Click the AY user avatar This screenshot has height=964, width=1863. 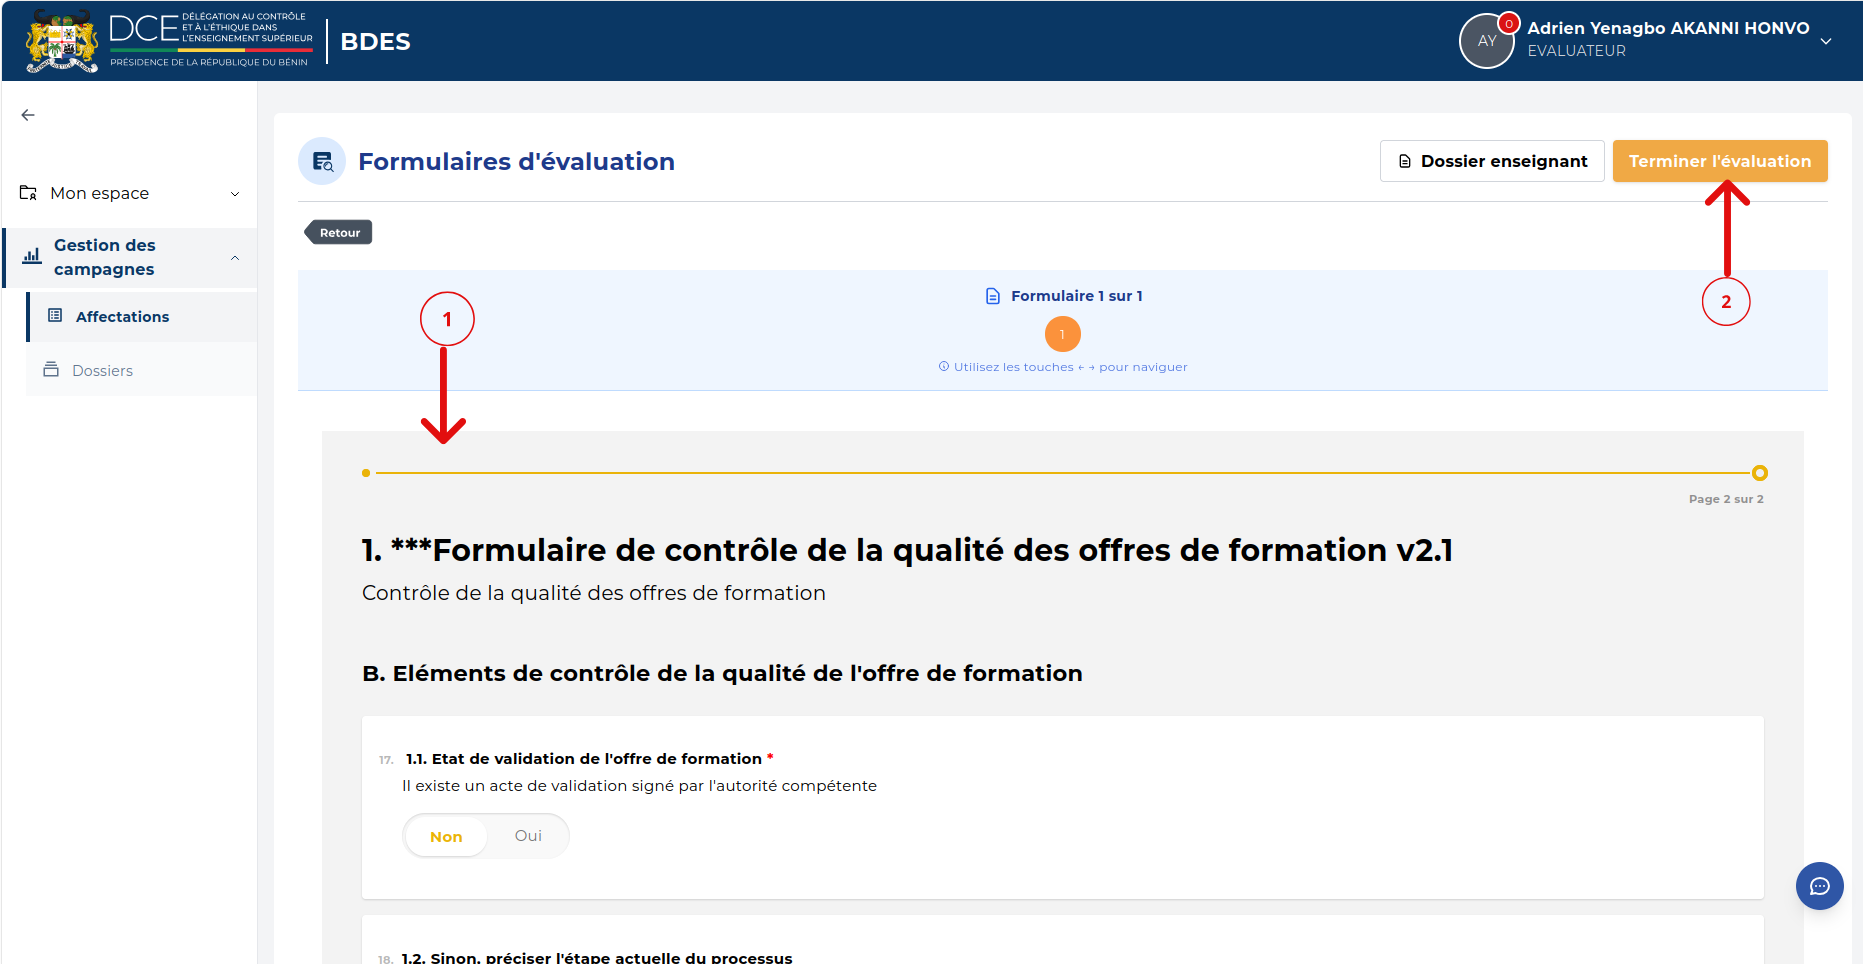tap(1487, 41)
